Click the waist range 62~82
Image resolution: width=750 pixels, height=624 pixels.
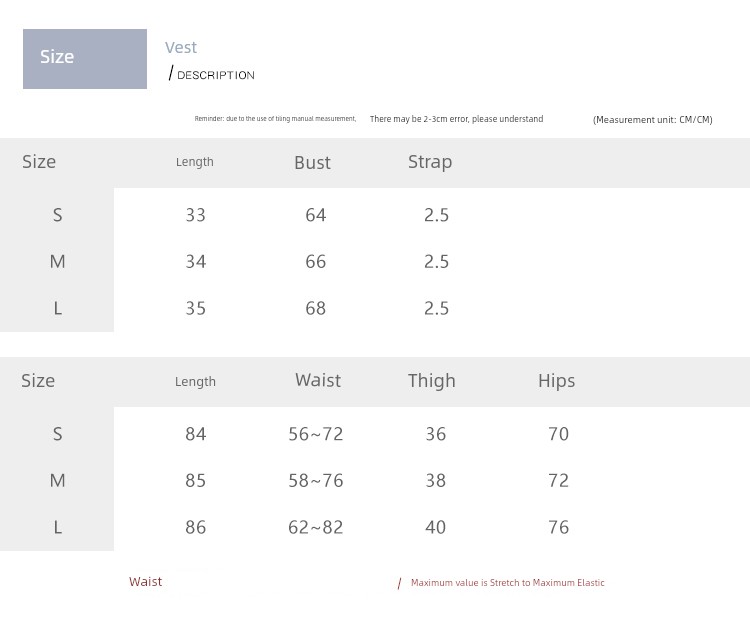click(x=316, y=527)
